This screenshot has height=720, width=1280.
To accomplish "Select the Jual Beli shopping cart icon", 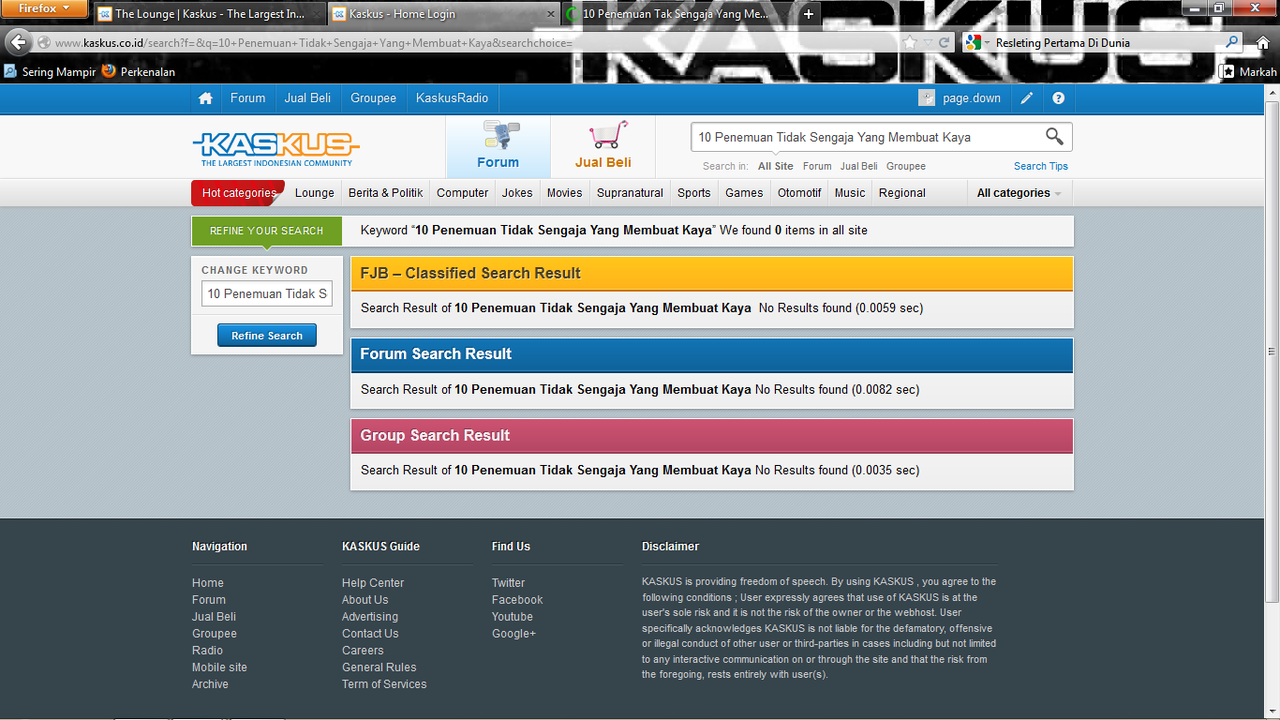I will 603,147.
